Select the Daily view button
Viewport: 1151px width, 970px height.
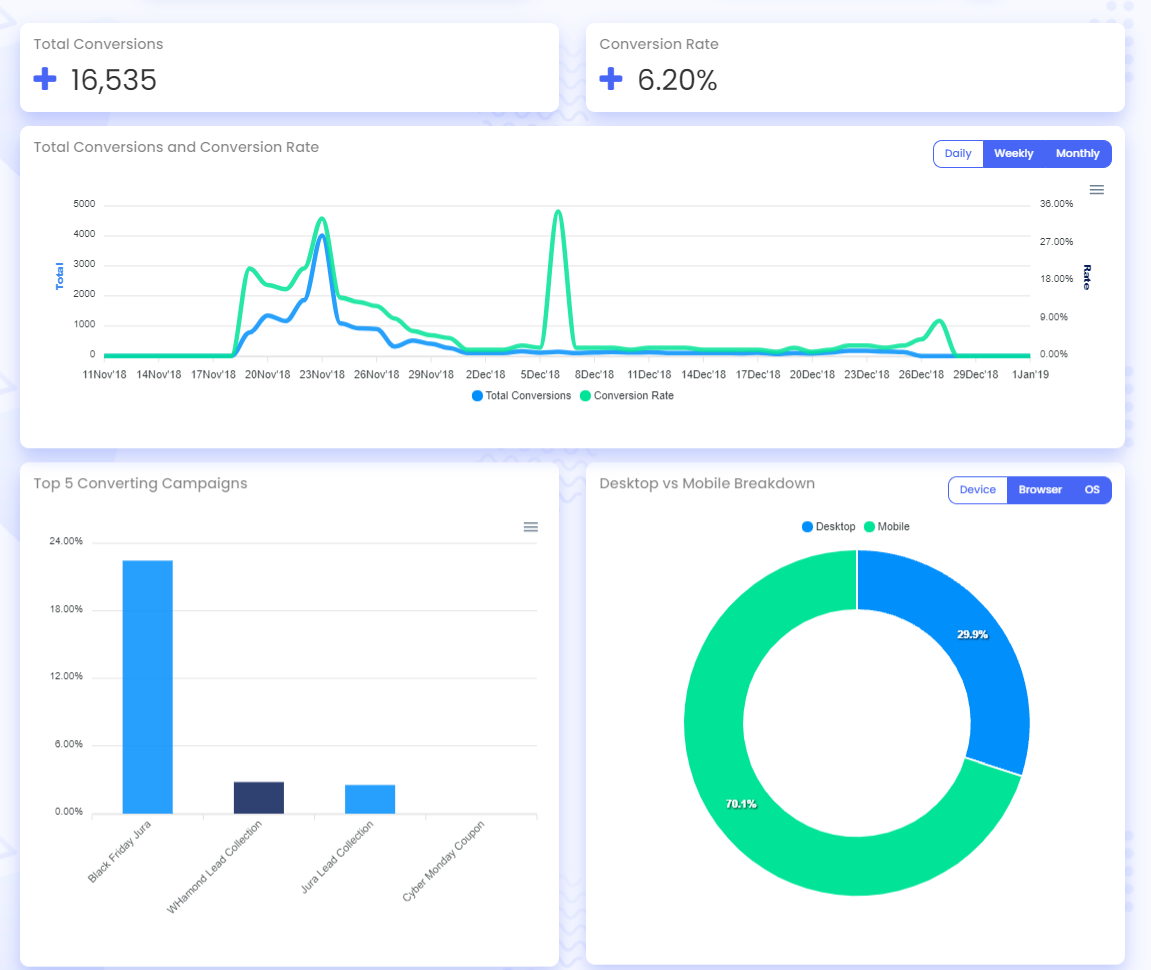[958, 153]
